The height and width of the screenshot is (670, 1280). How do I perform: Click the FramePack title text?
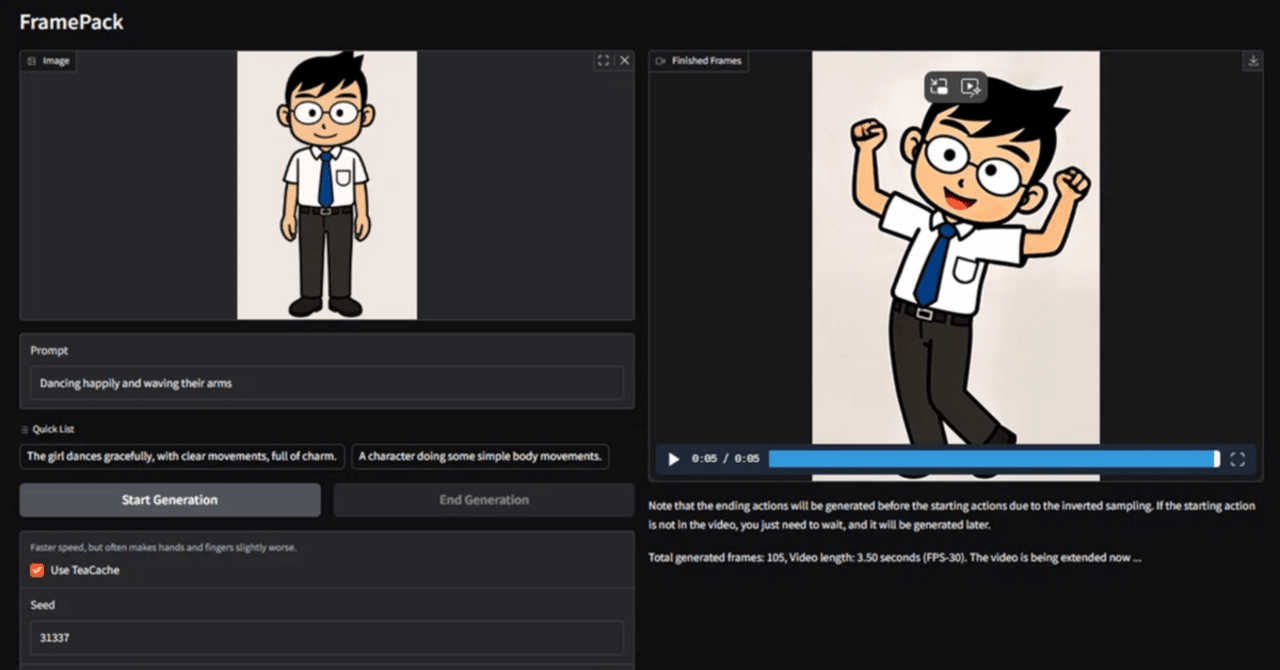pos(71,21)
